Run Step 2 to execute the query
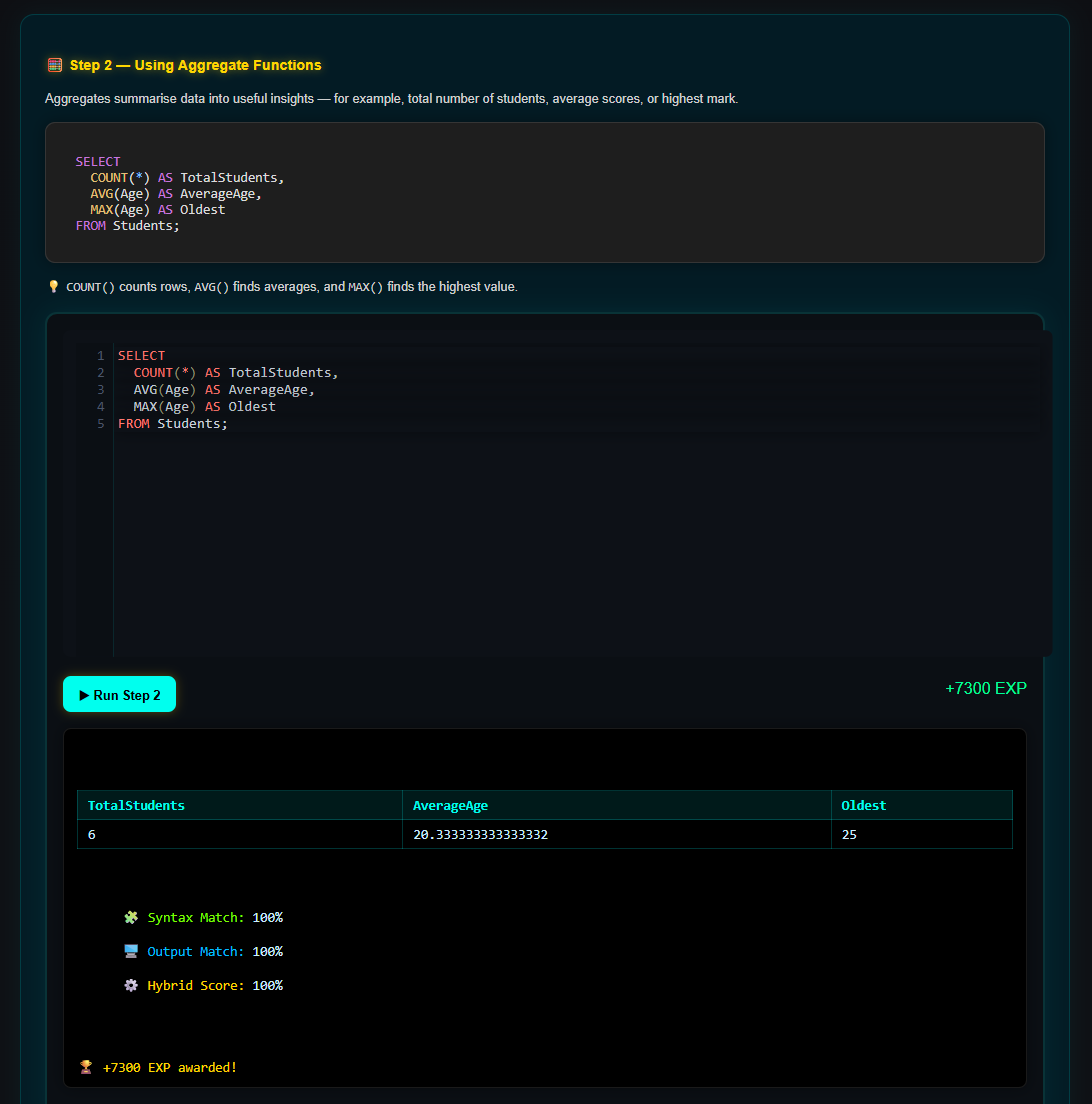This screenshot has width=1092, height=1104. pos(119,693)
